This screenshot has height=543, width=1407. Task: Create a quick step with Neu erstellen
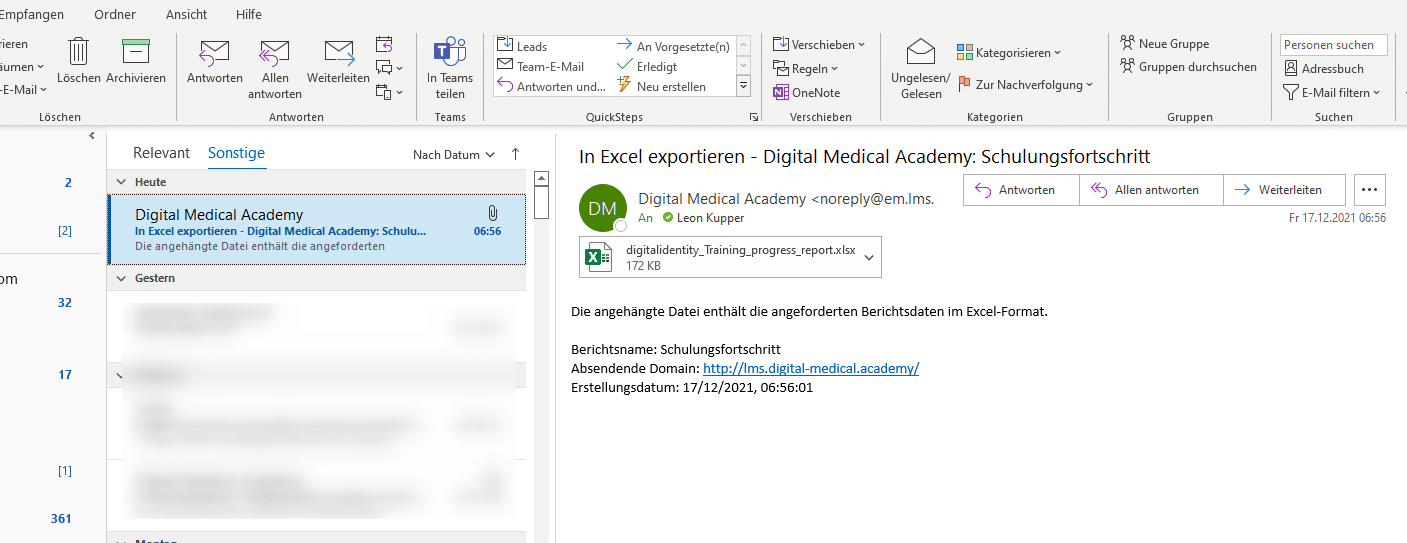click(661, 86)
